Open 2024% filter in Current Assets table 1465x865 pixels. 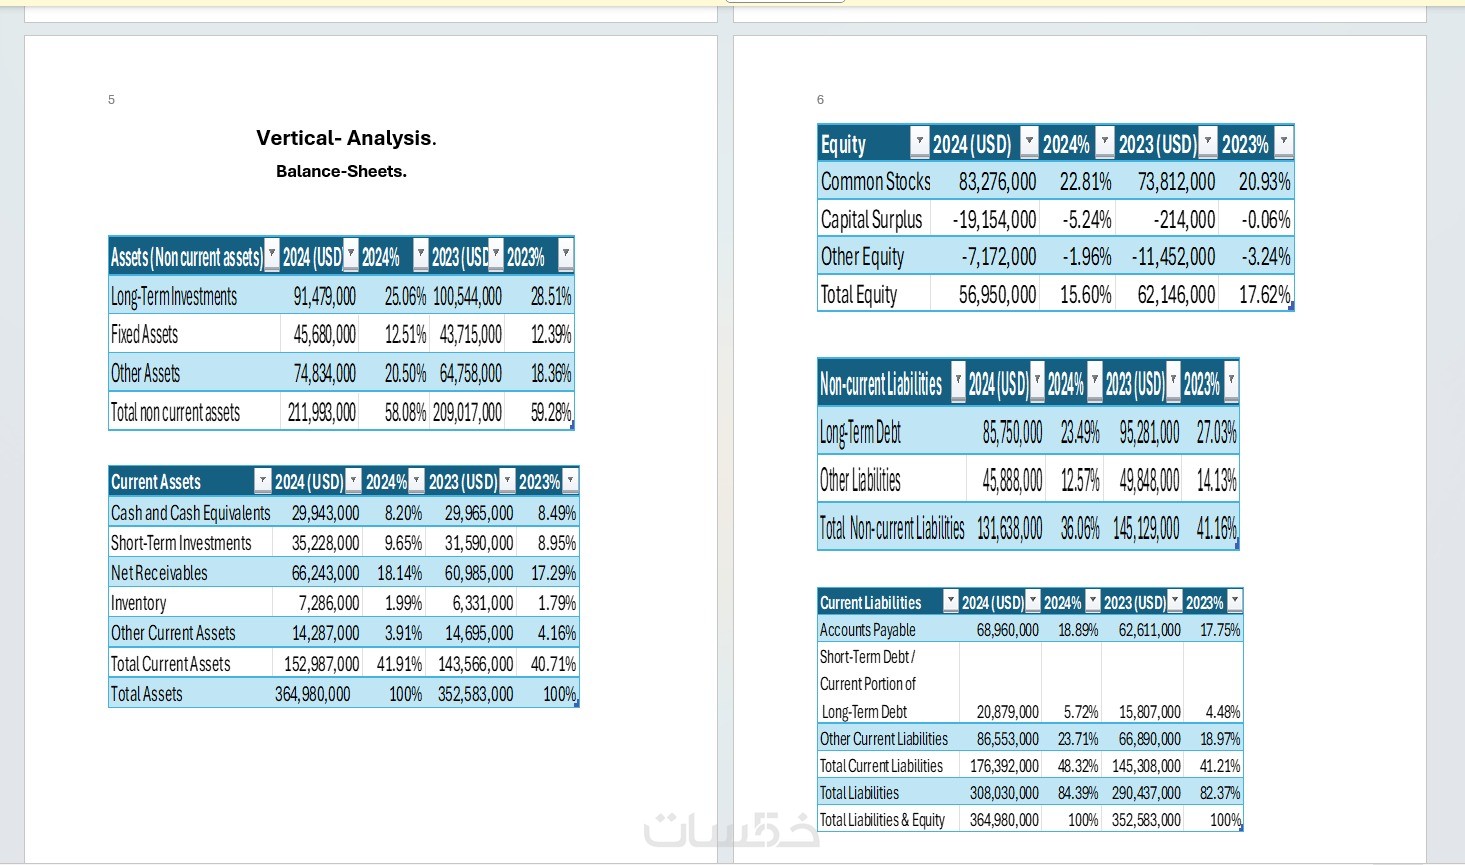coord(417,481)
